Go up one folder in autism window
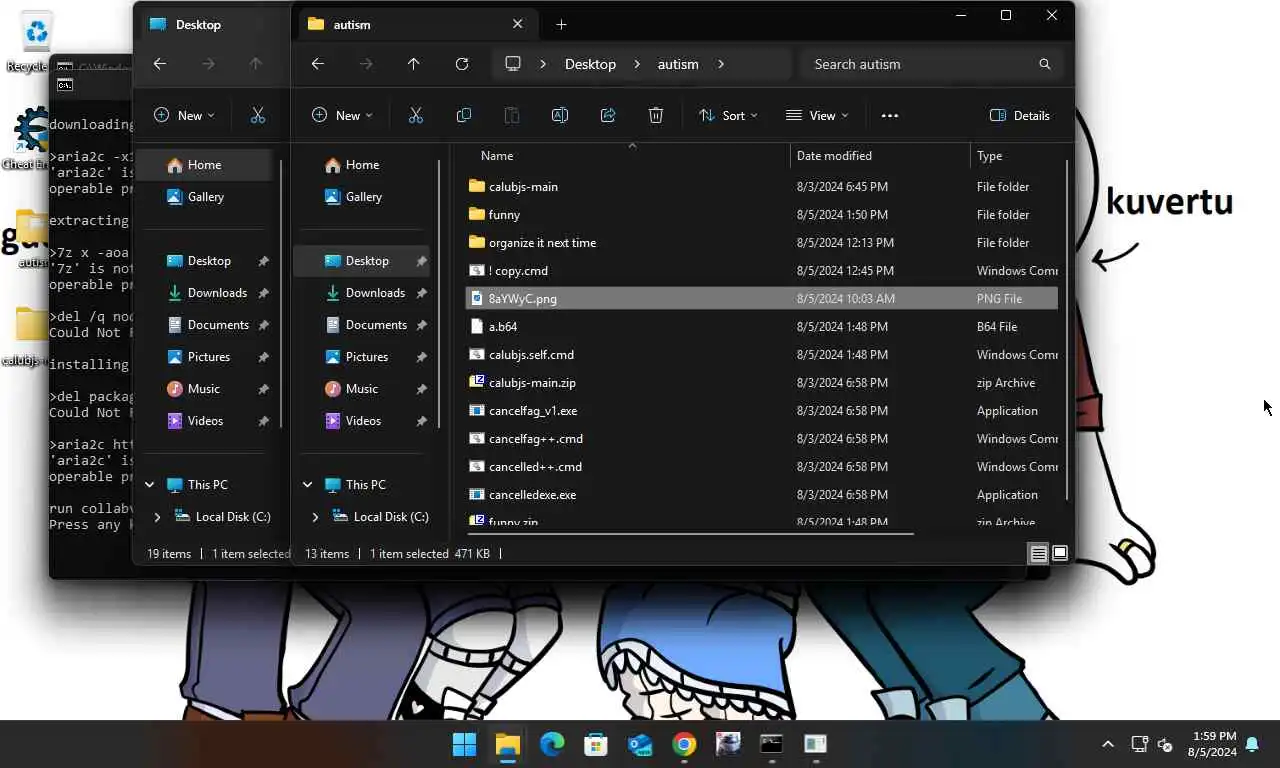The image size is (1280, 768). (414, 64)
